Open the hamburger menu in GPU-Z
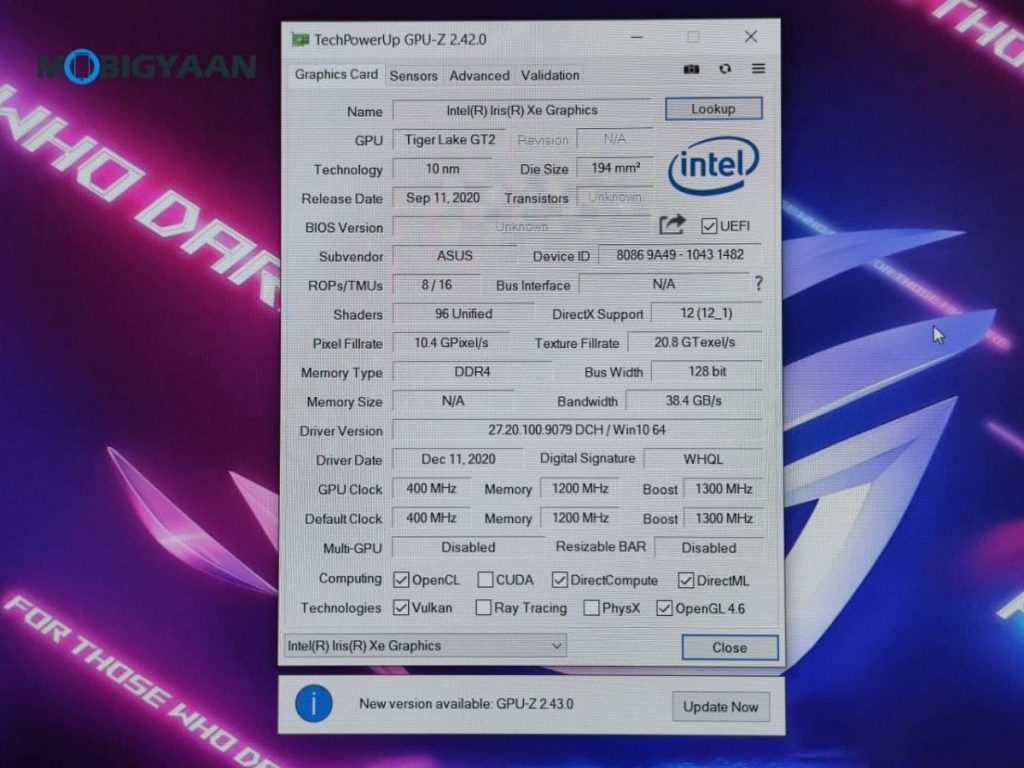Image resolution: width=1024 pixels, height=768 pixels. click(758, 68)
